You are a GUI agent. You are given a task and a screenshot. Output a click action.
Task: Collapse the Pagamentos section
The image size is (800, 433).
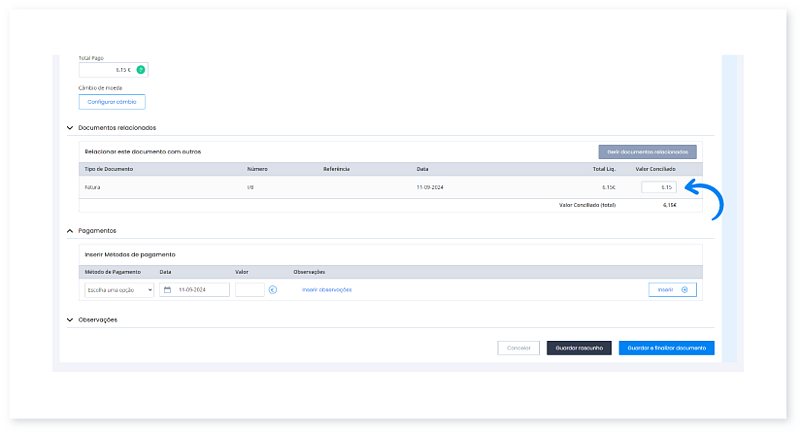(70, 230)
